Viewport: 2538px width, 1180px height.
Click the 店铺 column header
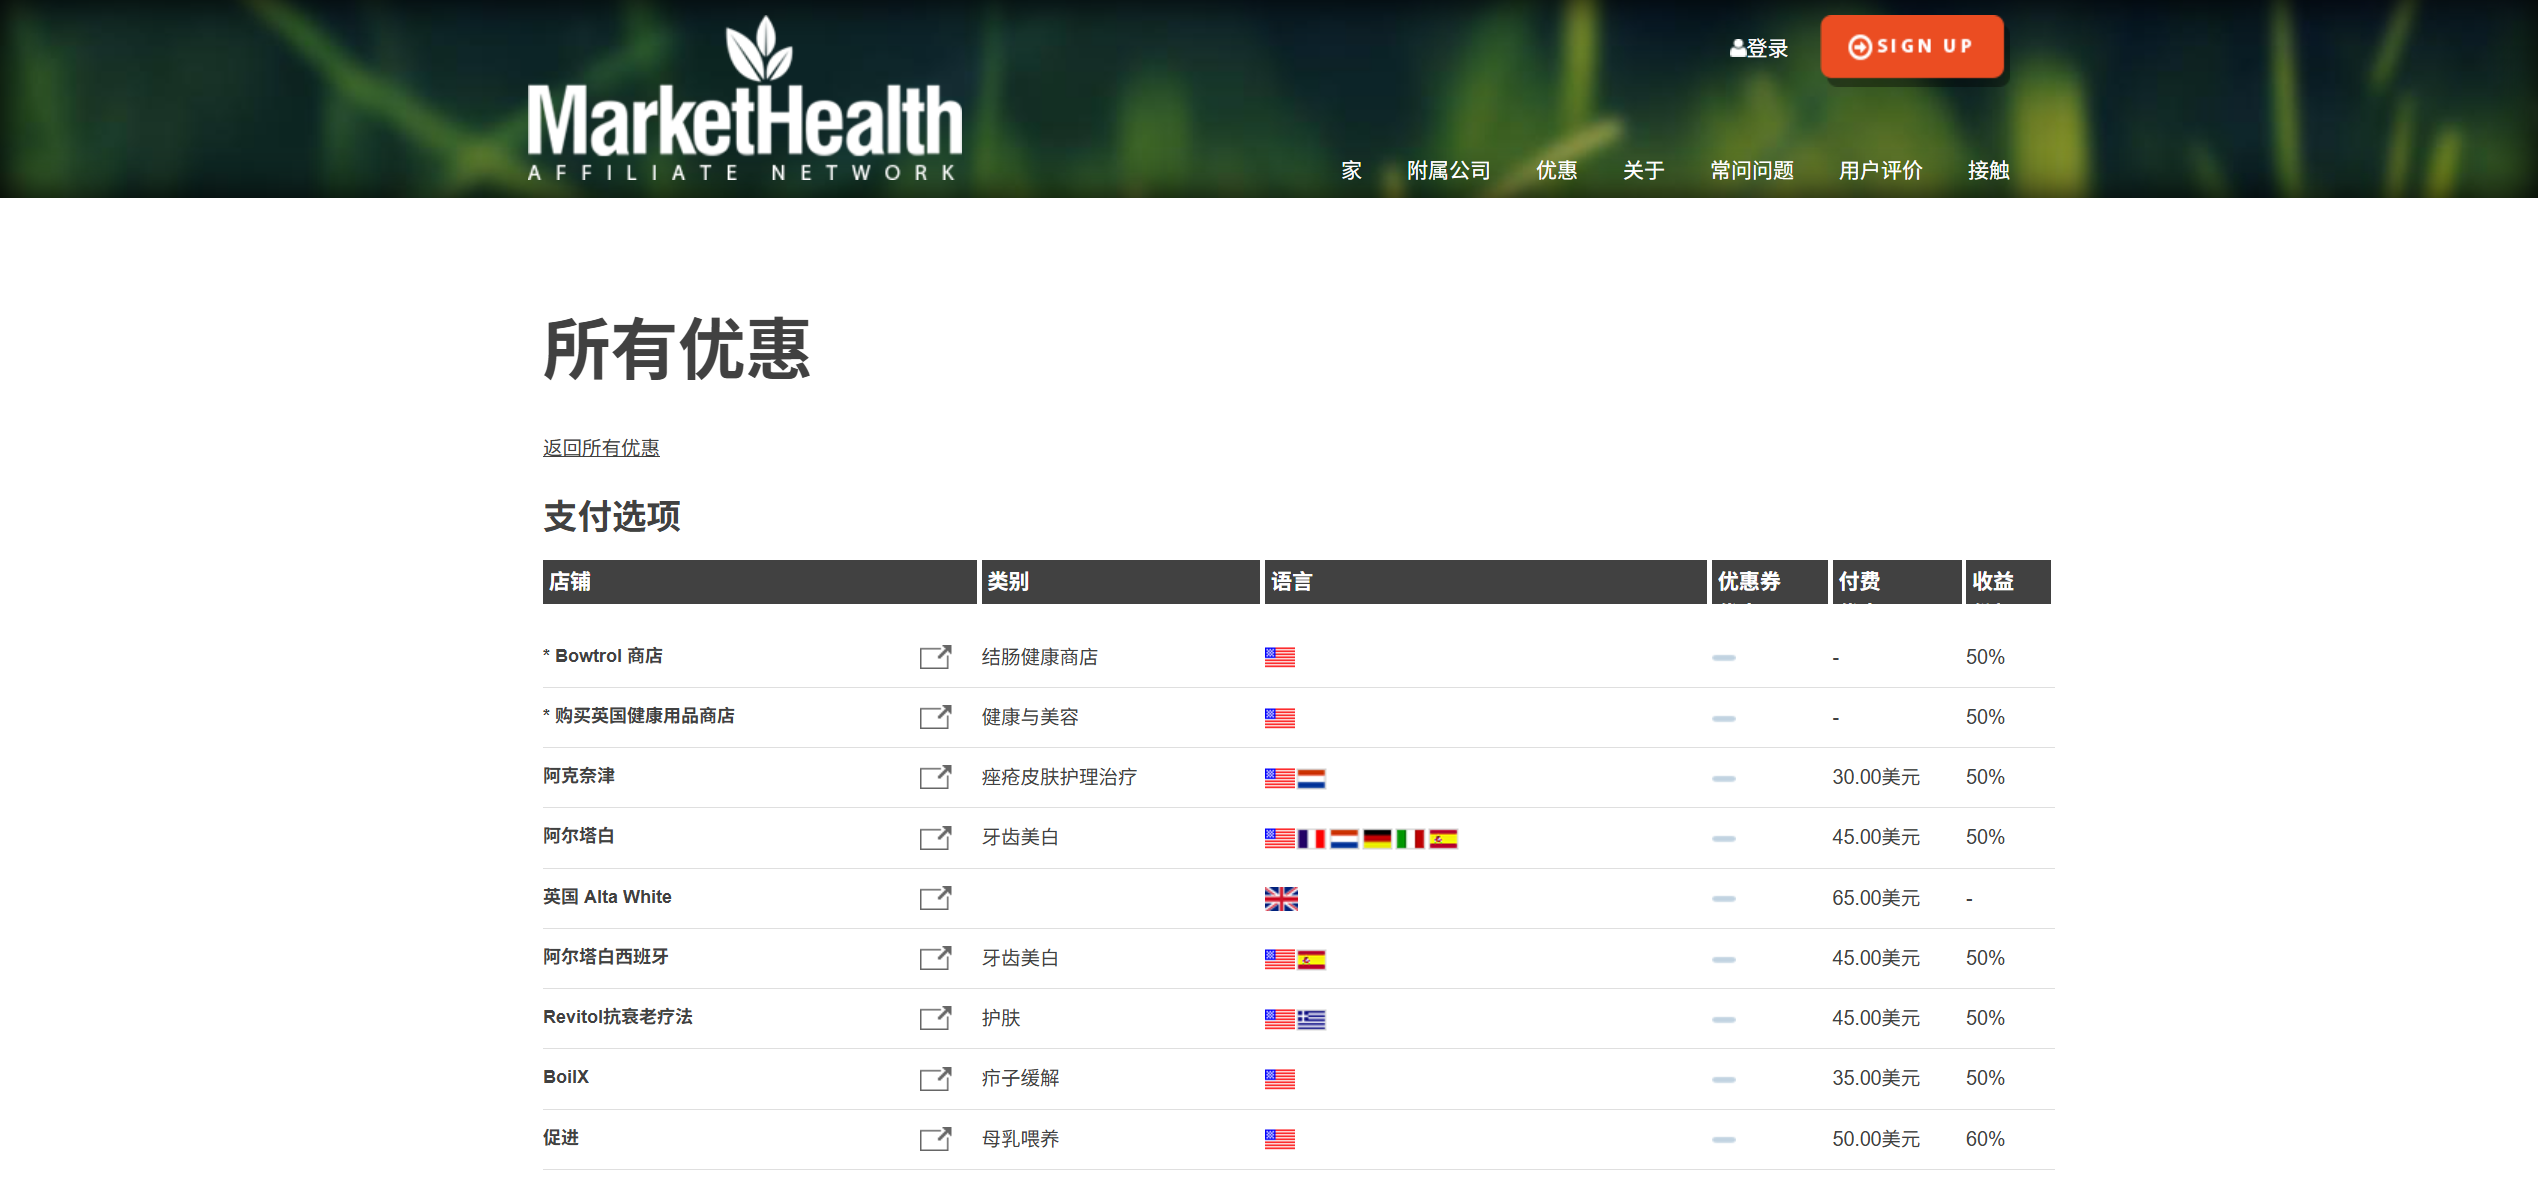click(759, 581)
